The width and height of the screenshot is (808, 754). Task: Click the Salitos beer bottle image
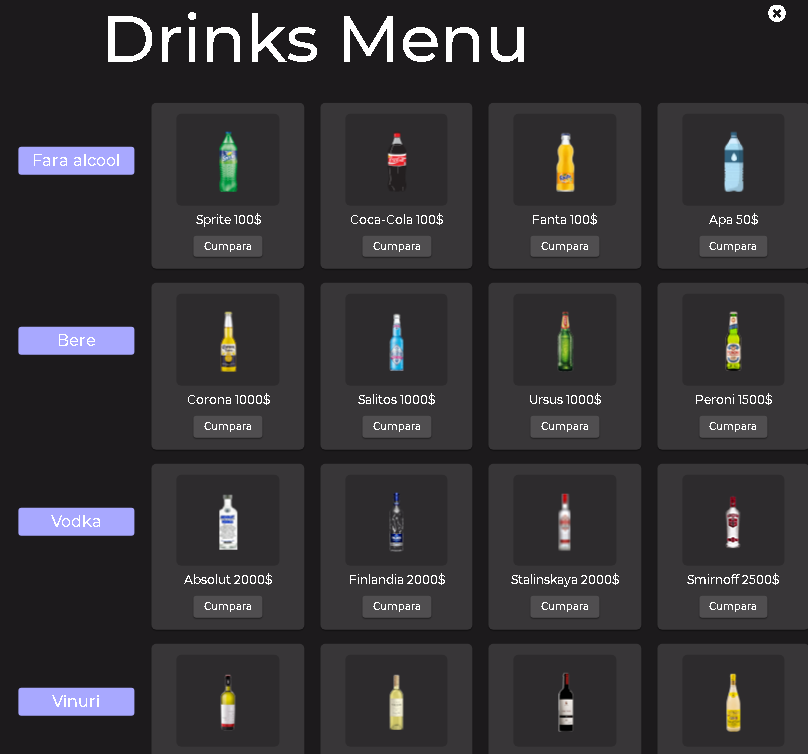[x=396, y=342]
